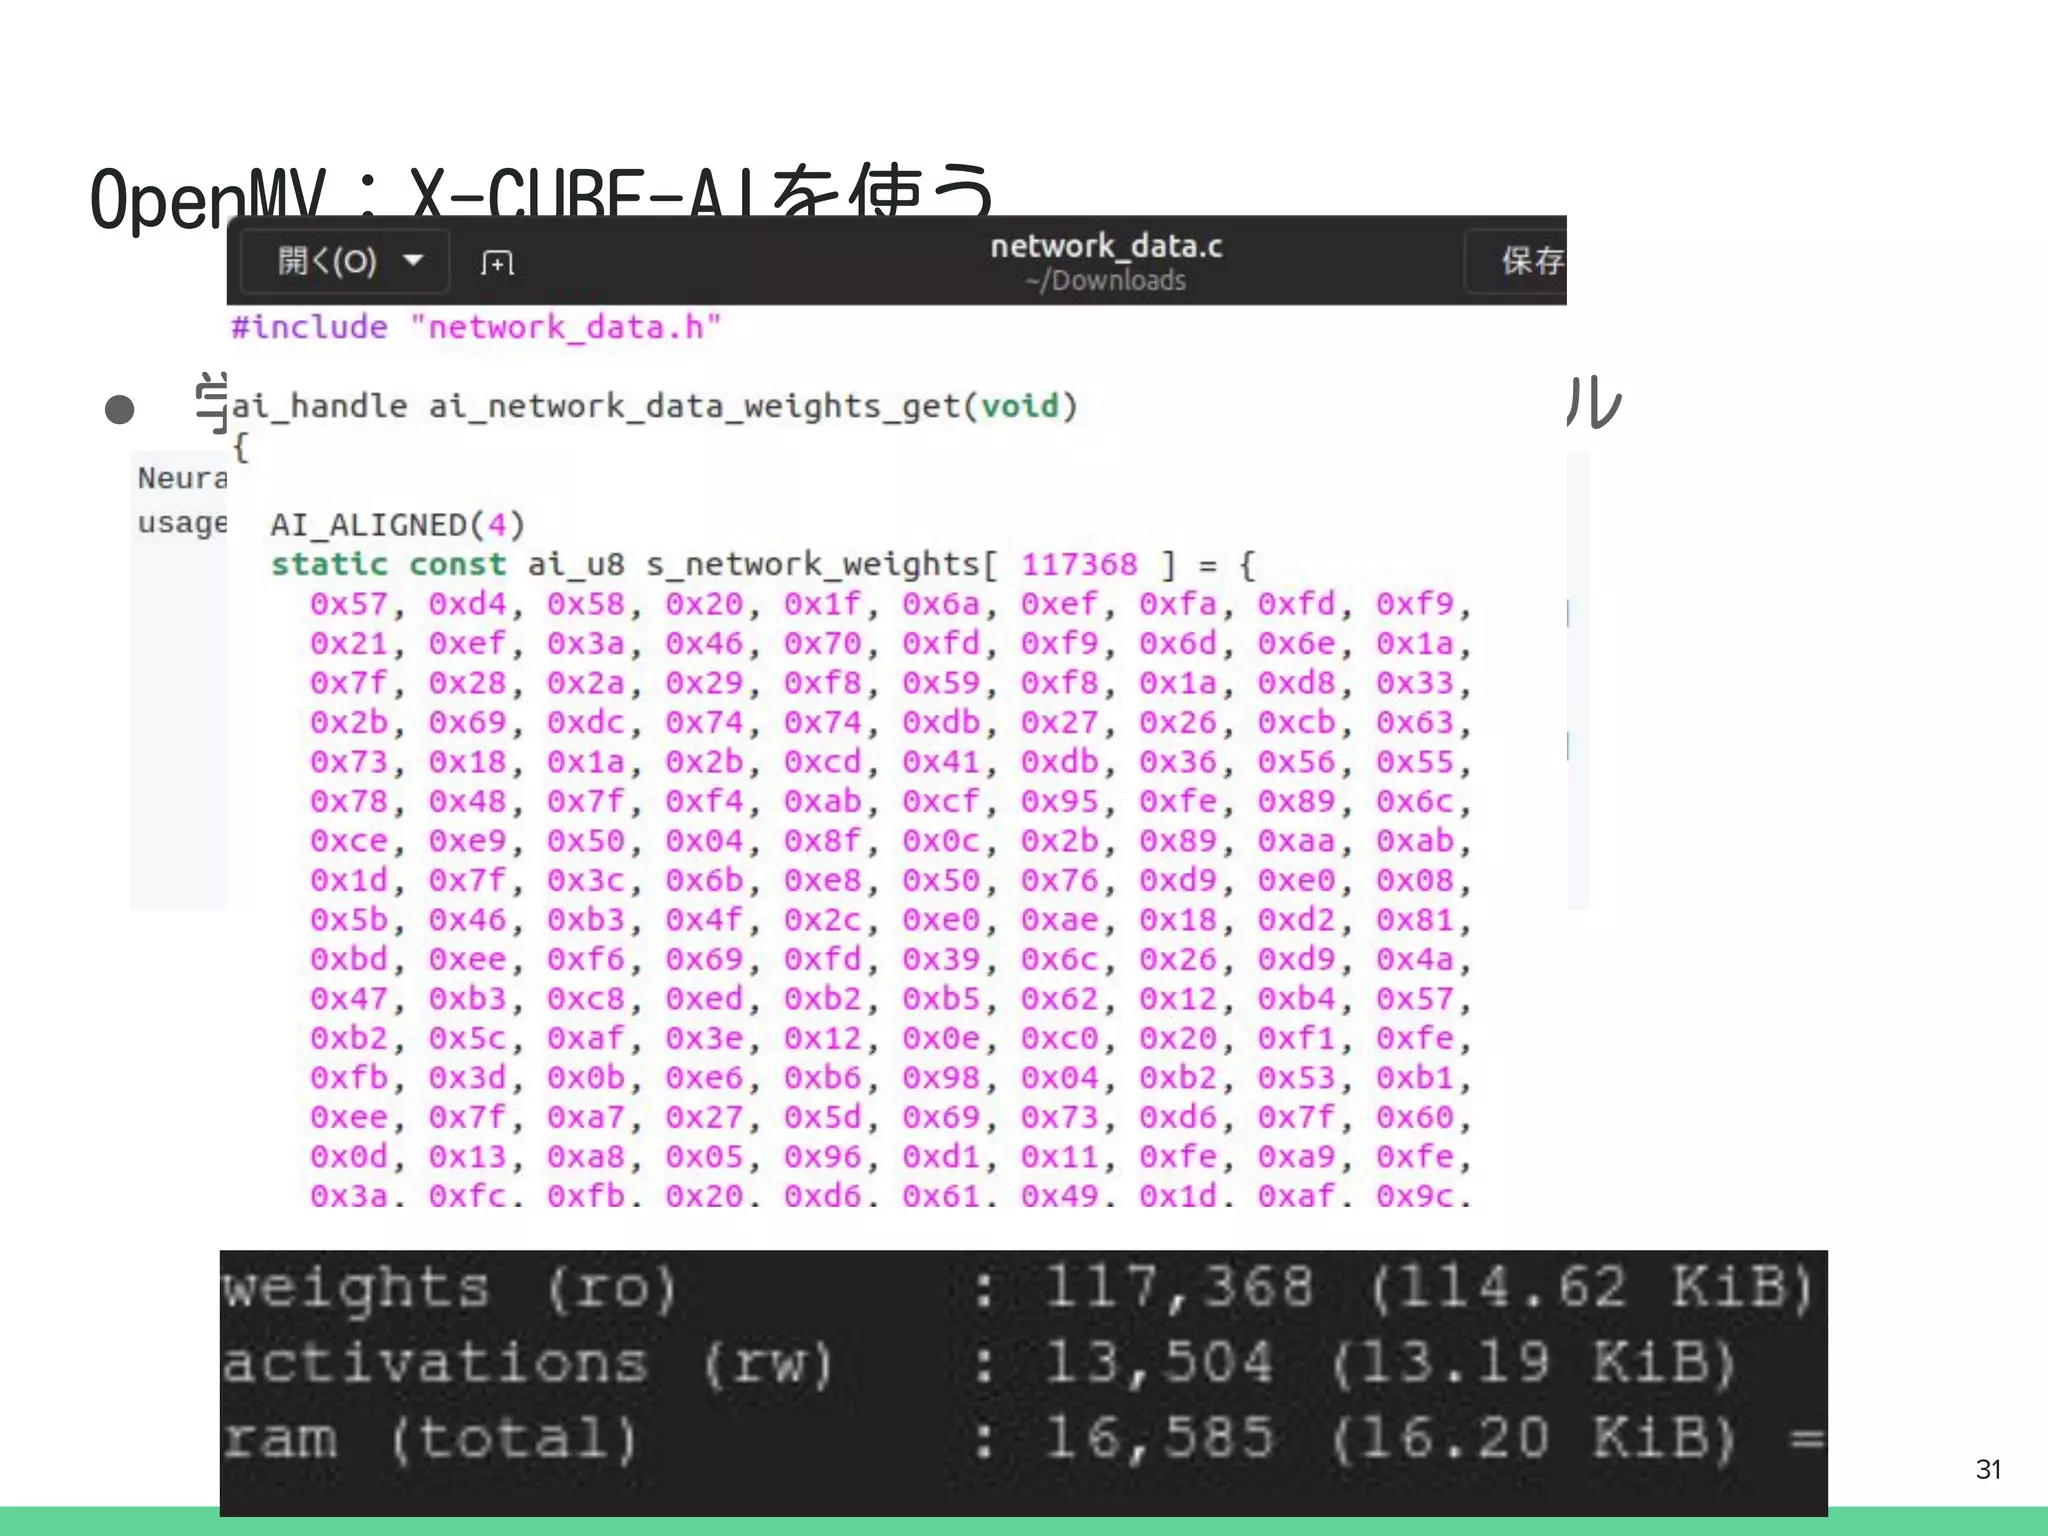Click the 開く(O) open button
This screenshot has width=2048, height=1536.
[x=326, y=261]
